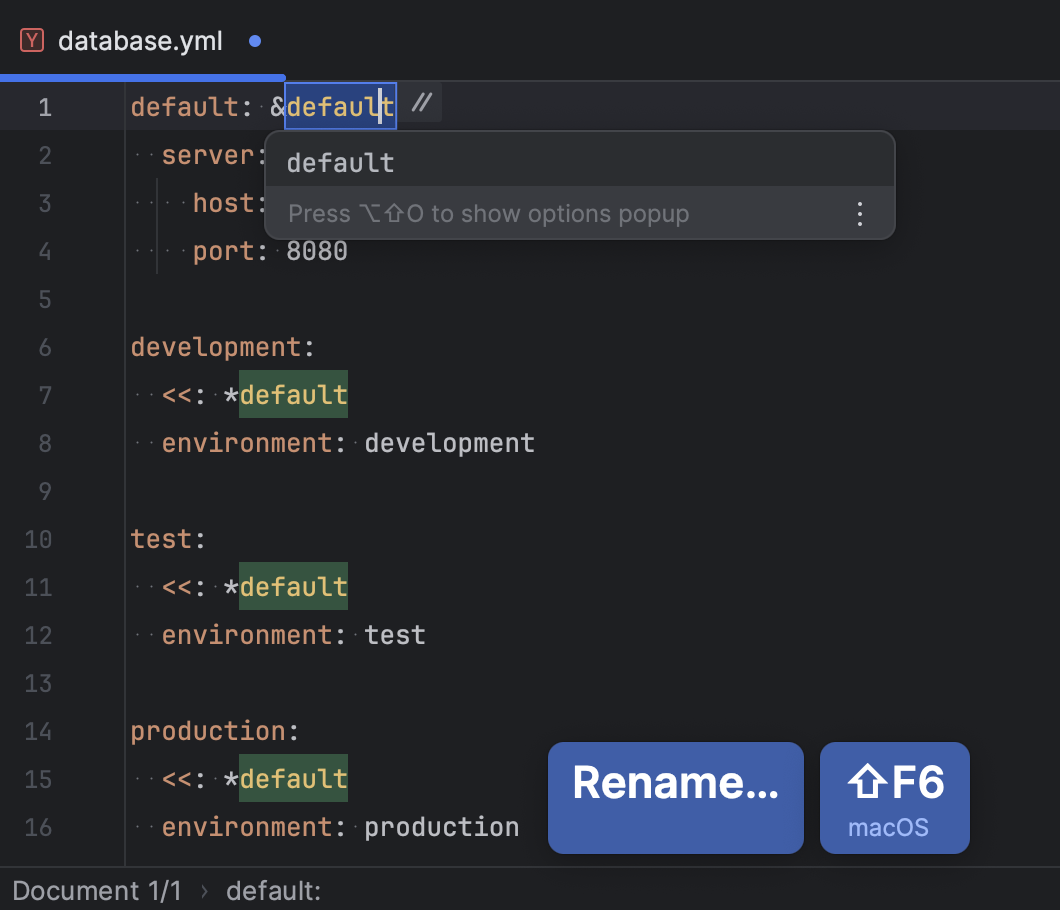Viewport: 1060px width, 910px height.
Task: Click the "environment: production" value text
Action: 441,826
